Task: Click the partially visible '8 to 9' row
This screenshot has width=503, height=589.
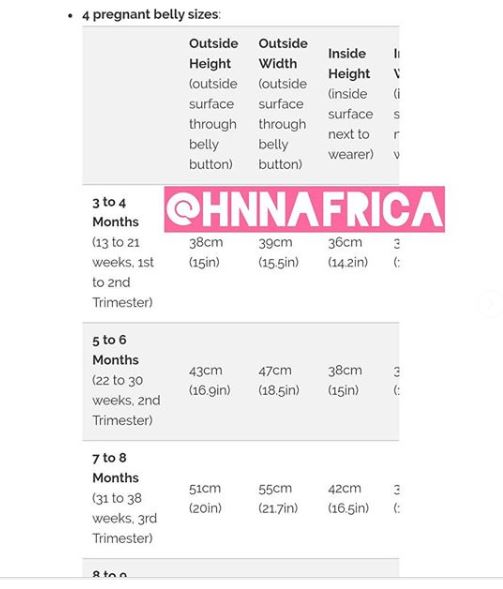Action: [240, 568]
